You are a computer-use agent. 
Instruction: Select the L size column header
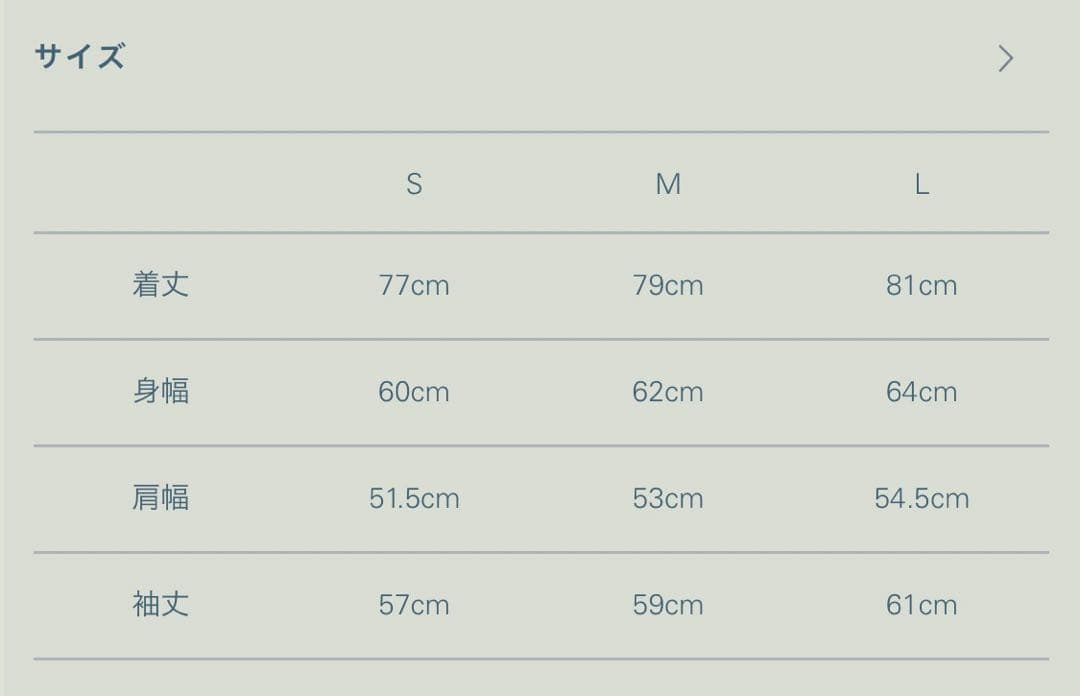(922, 184)
